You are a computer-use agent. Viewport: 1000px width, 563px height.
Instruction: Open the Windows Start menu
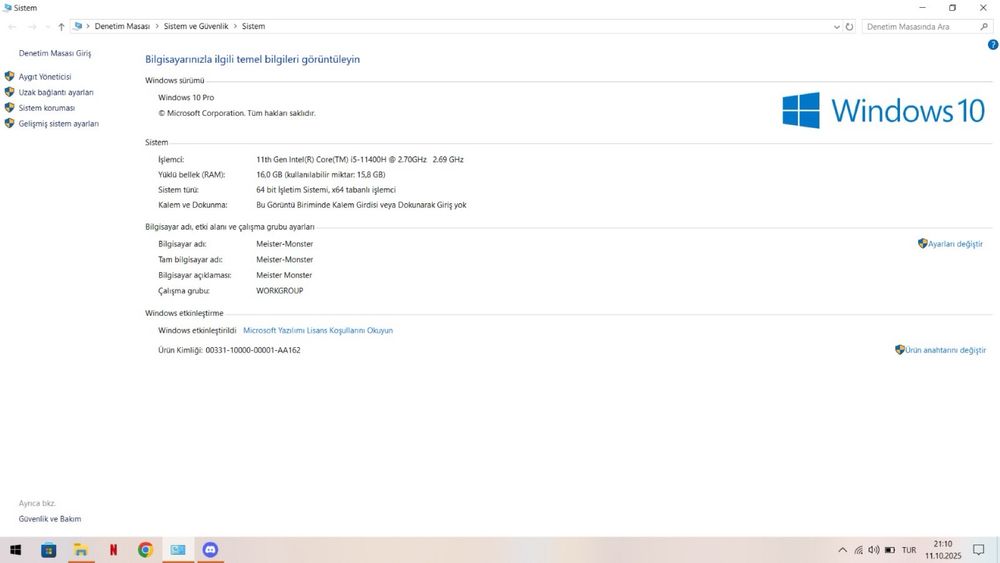pyautogui.click(x=15, y=550)
